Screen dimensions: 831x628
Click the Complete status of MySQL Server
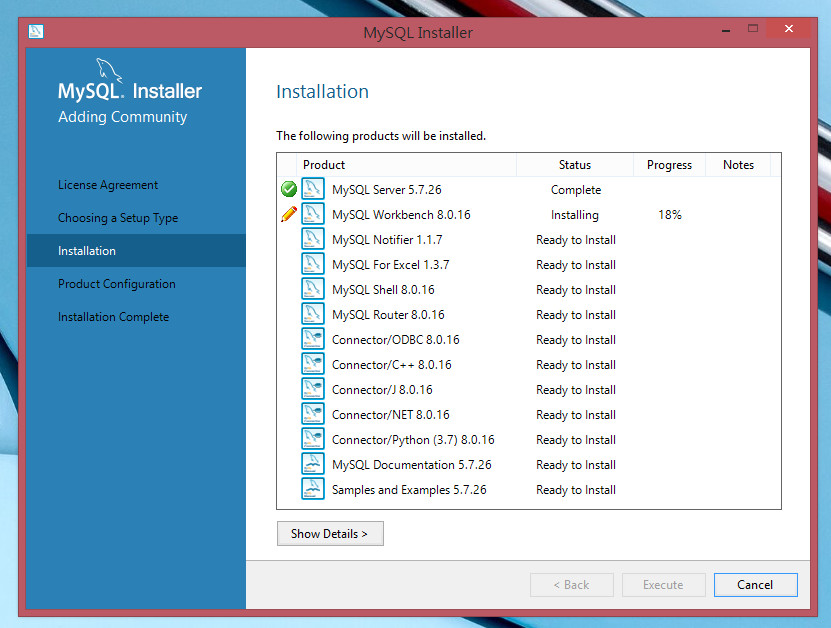click(576, 190)
